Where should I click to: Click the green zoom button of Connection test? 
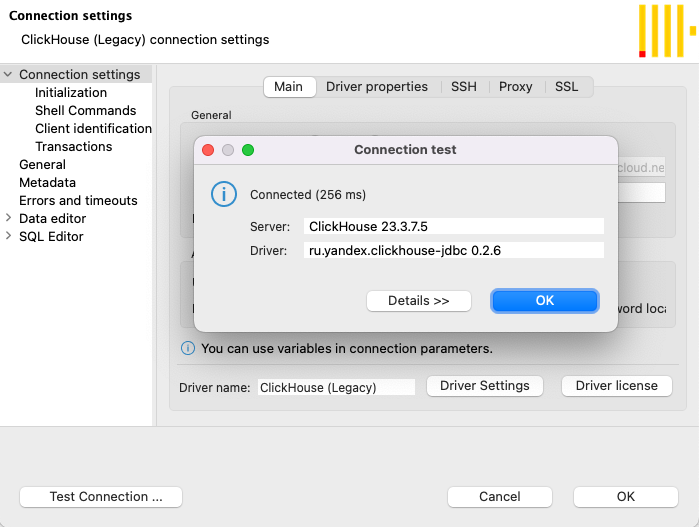(x=248, y=150)
